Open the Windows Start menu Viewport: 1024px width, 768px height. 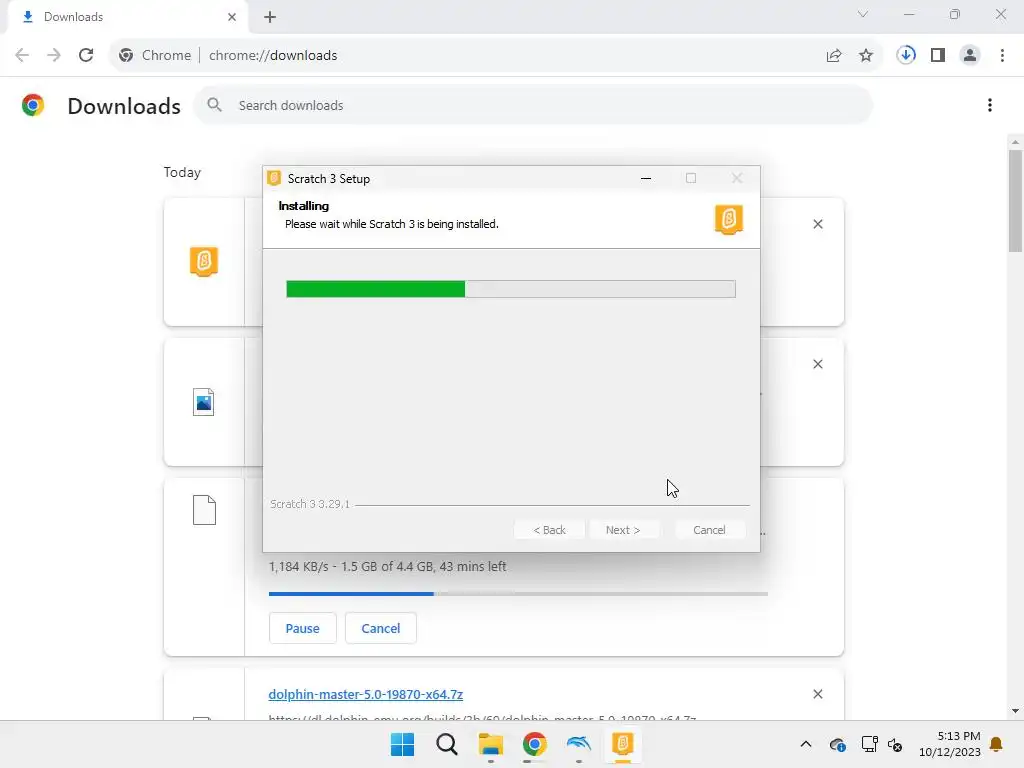402,744
